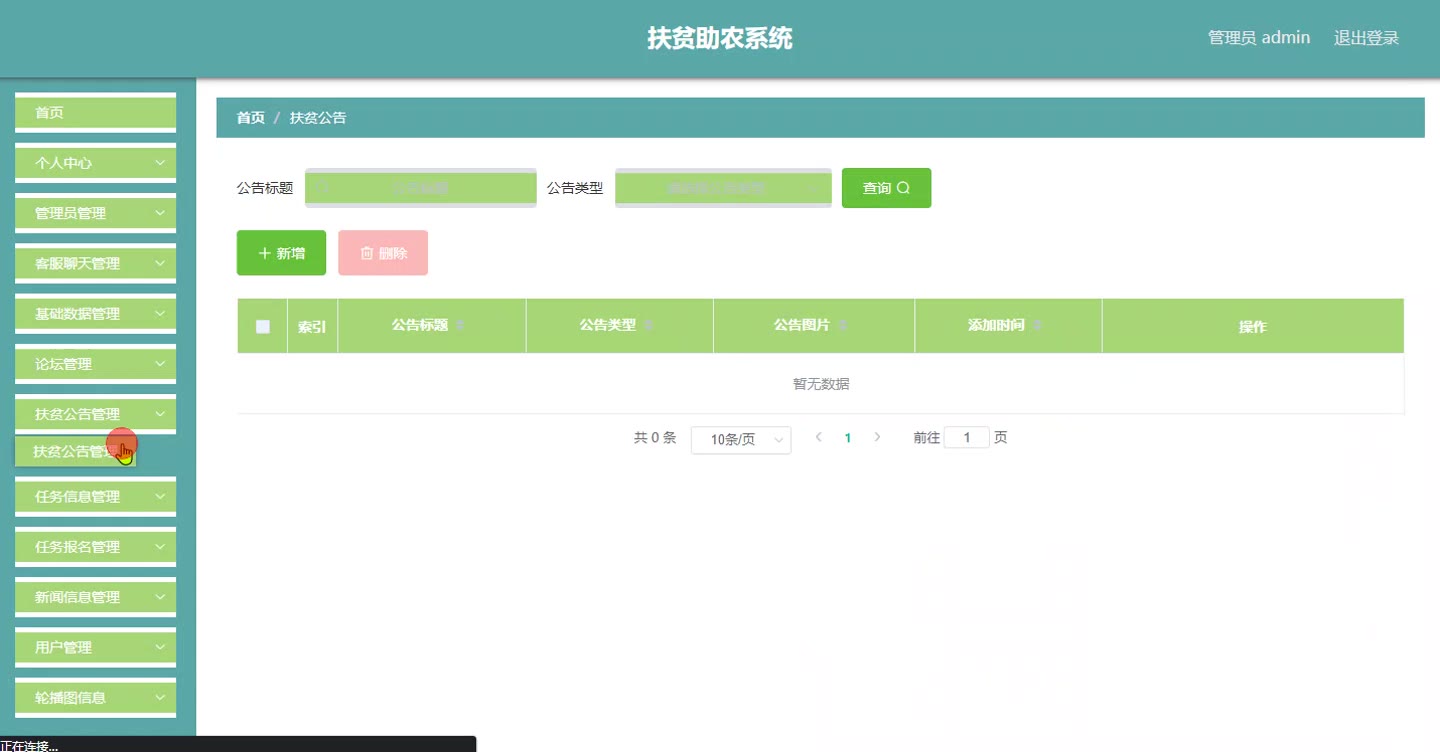Add a new notice with 新增 button
The image size is (1440, 752).
pyautogui.click(x=281, y=253)
